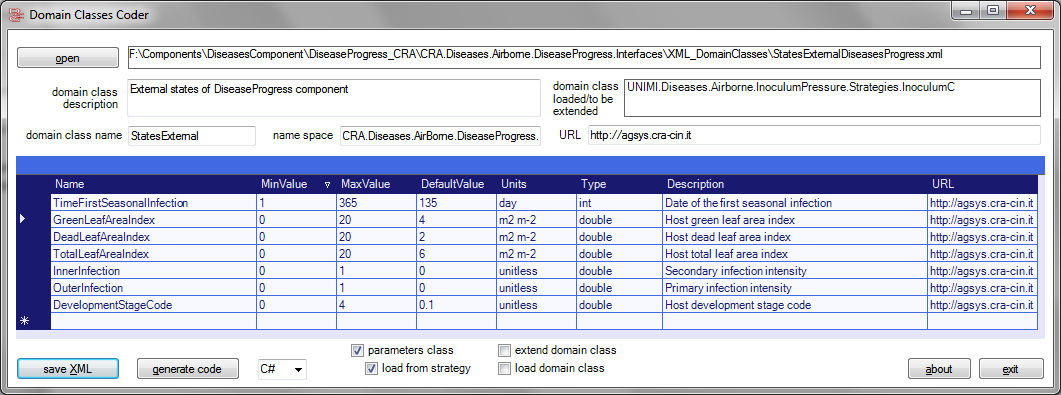This screenshot has width=1061, height=395.
Task: Click the about button
Action: coord(939,369)
